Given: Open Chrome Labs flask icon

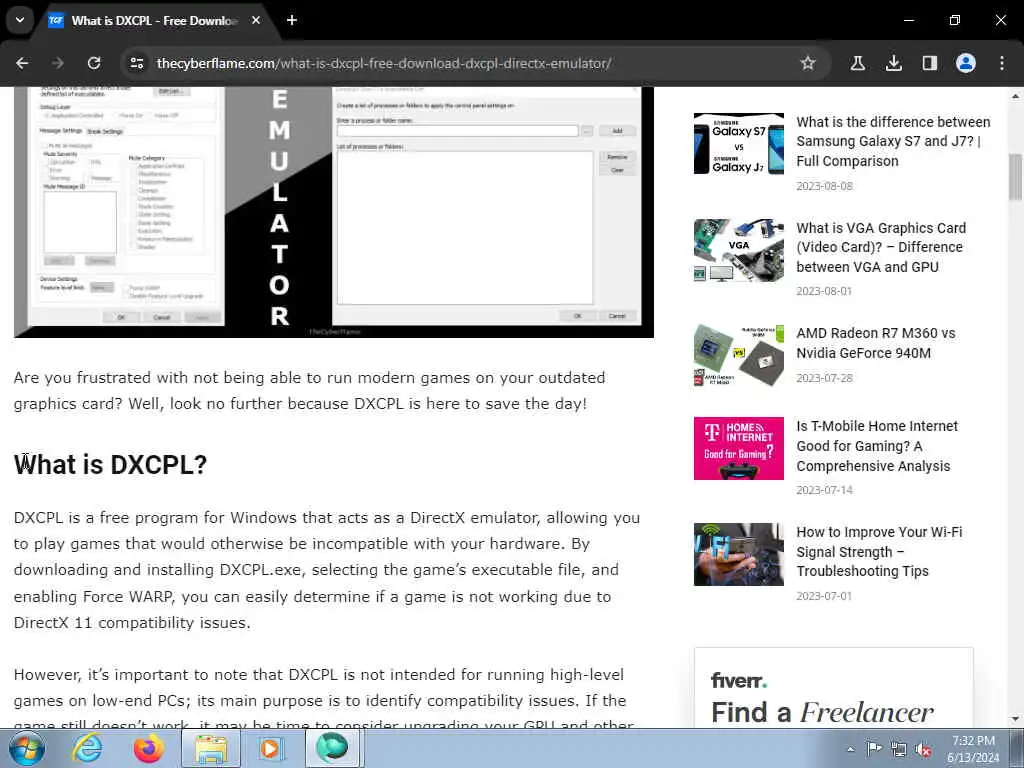Looking at the screenshot, I should click(857, 63).
